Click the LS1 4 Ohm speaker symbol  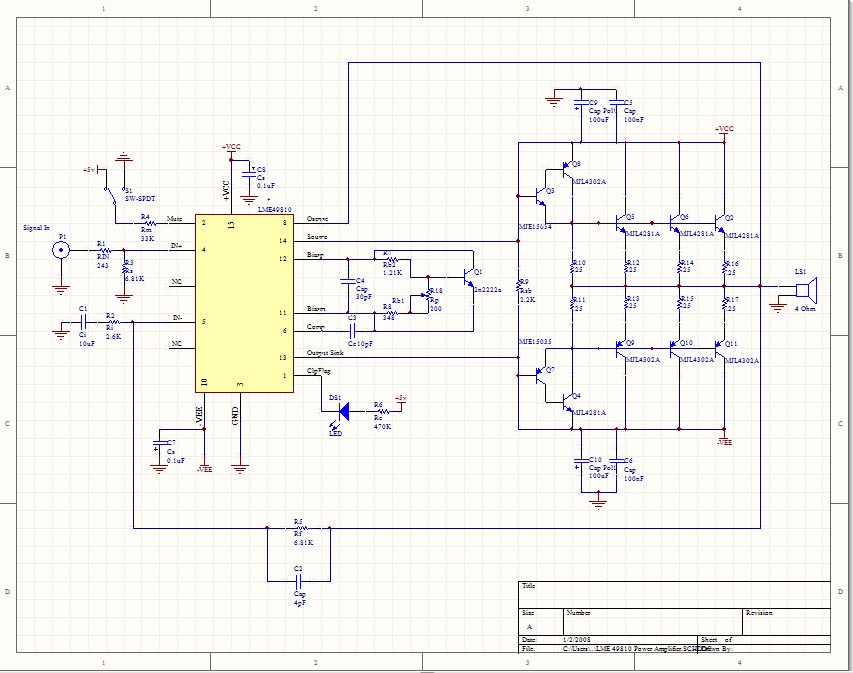tap(806, 289)
